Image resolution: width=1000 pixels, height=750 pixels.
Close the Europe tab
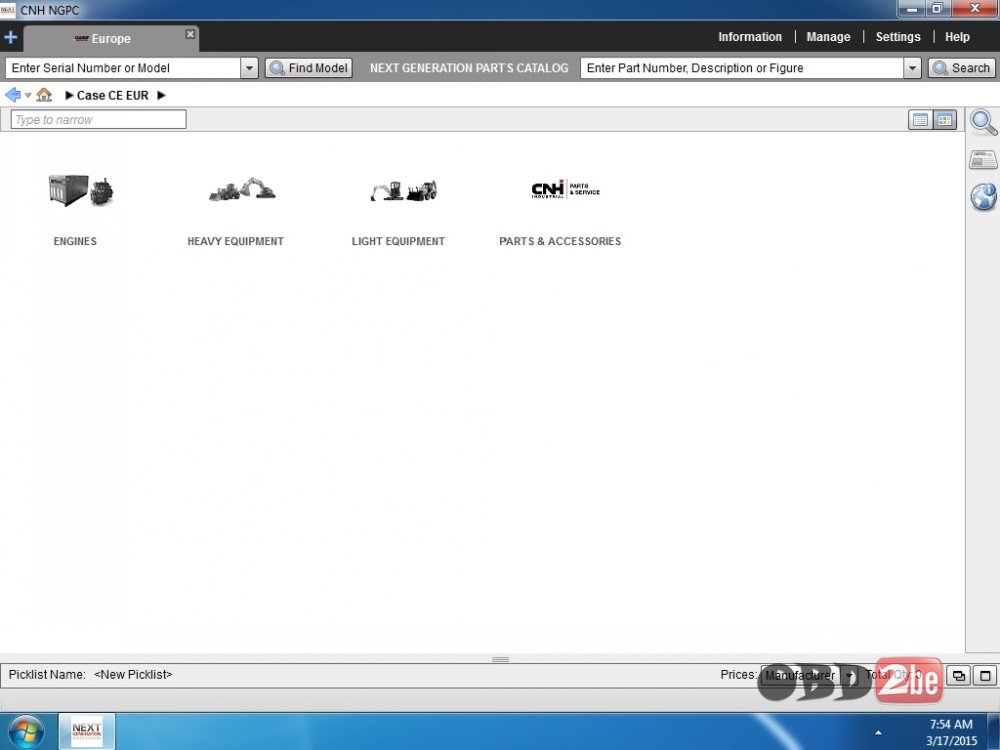pyautogui.click(x=190, y=34)
